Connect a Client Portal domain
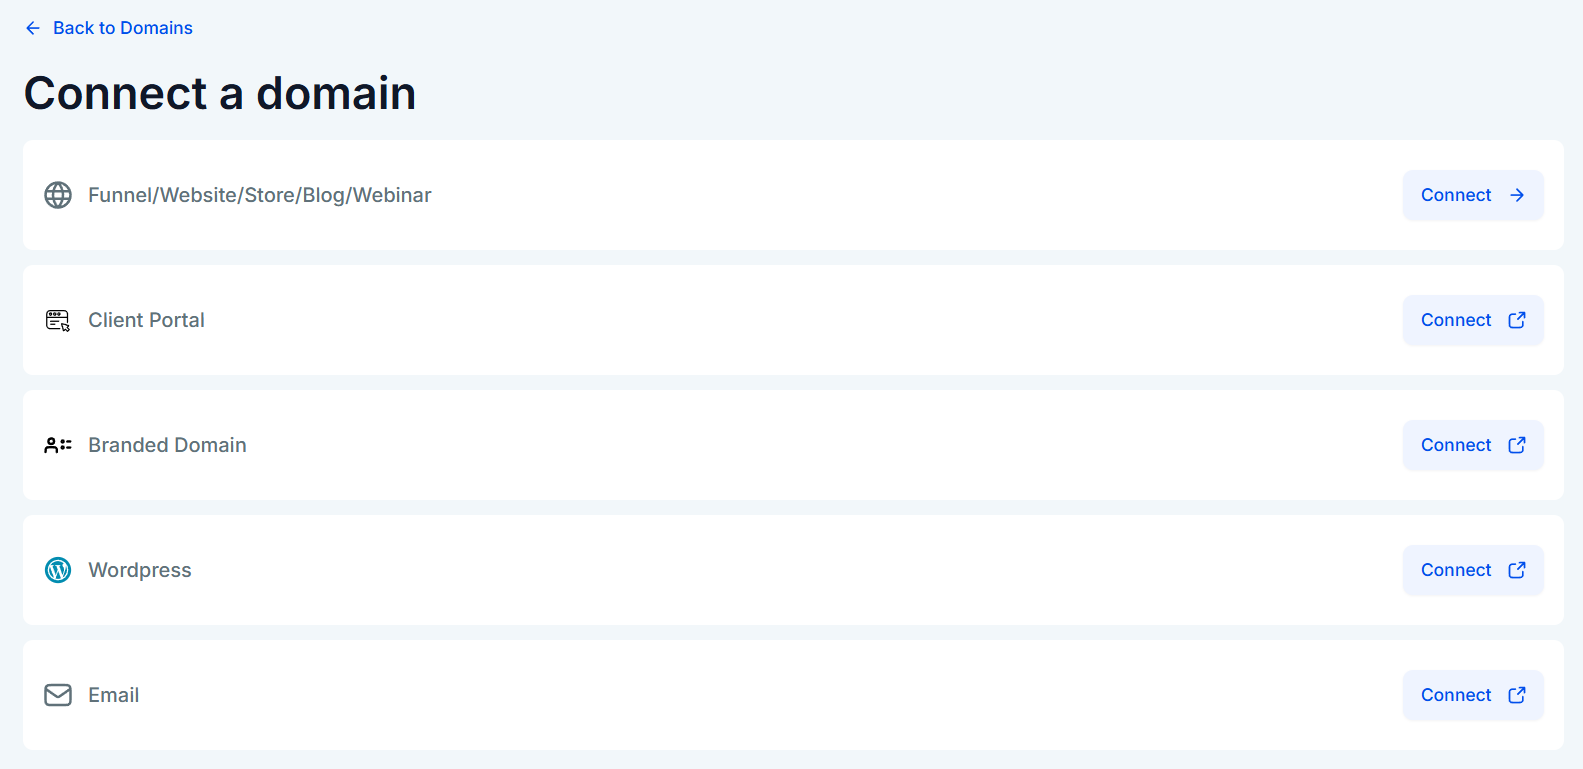The height and width of the screenshot is (769, 1583). pyautogui.click(x=1473, y=320)
